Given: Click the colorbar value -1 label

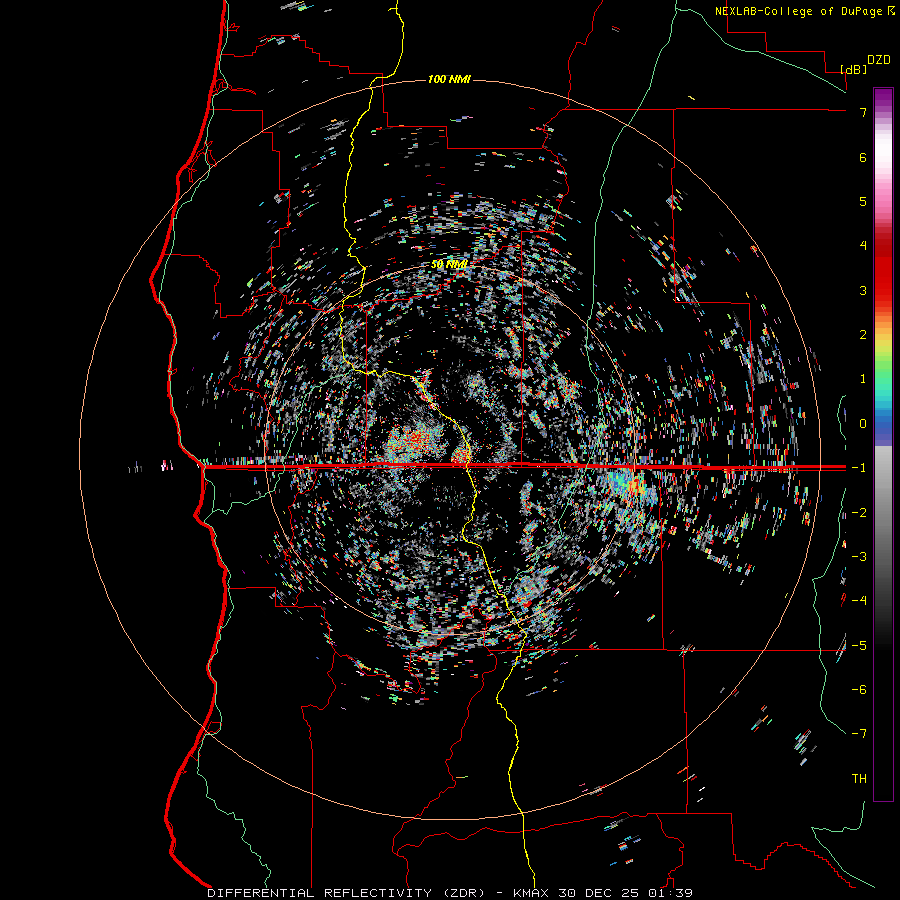Looking at the screenshot, I should point(859,468).
